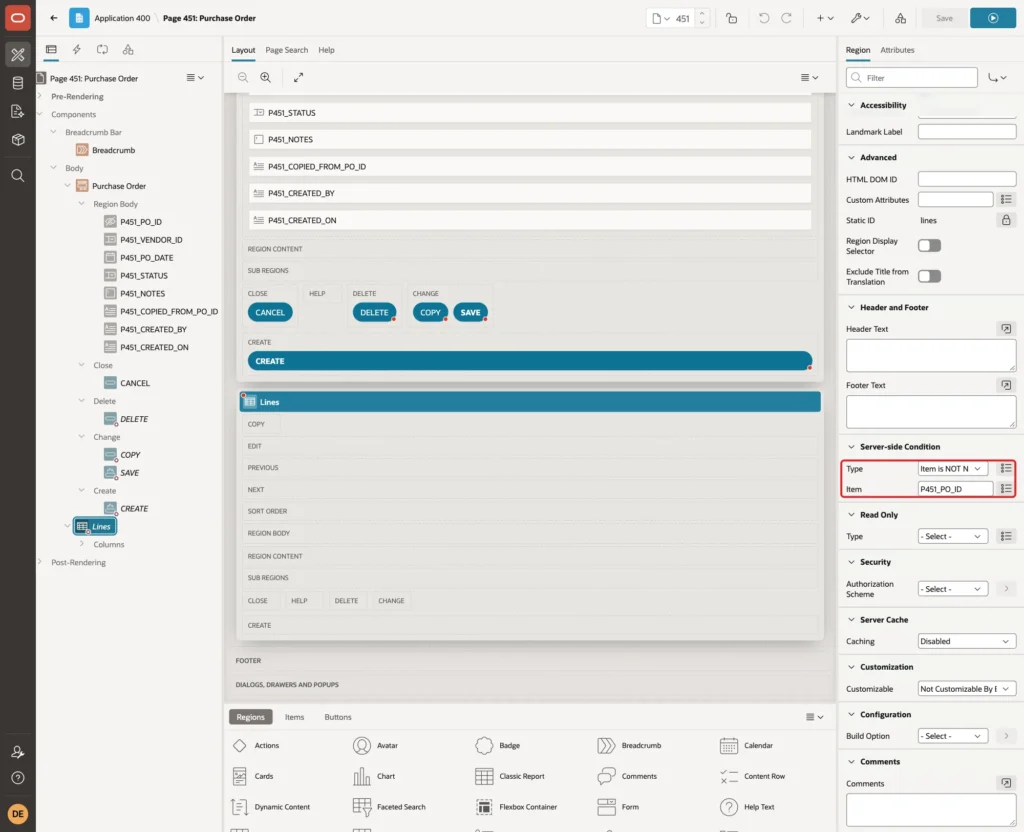Show the Items gallery tab
The image size is (1024, 832).
coord(294,717)
